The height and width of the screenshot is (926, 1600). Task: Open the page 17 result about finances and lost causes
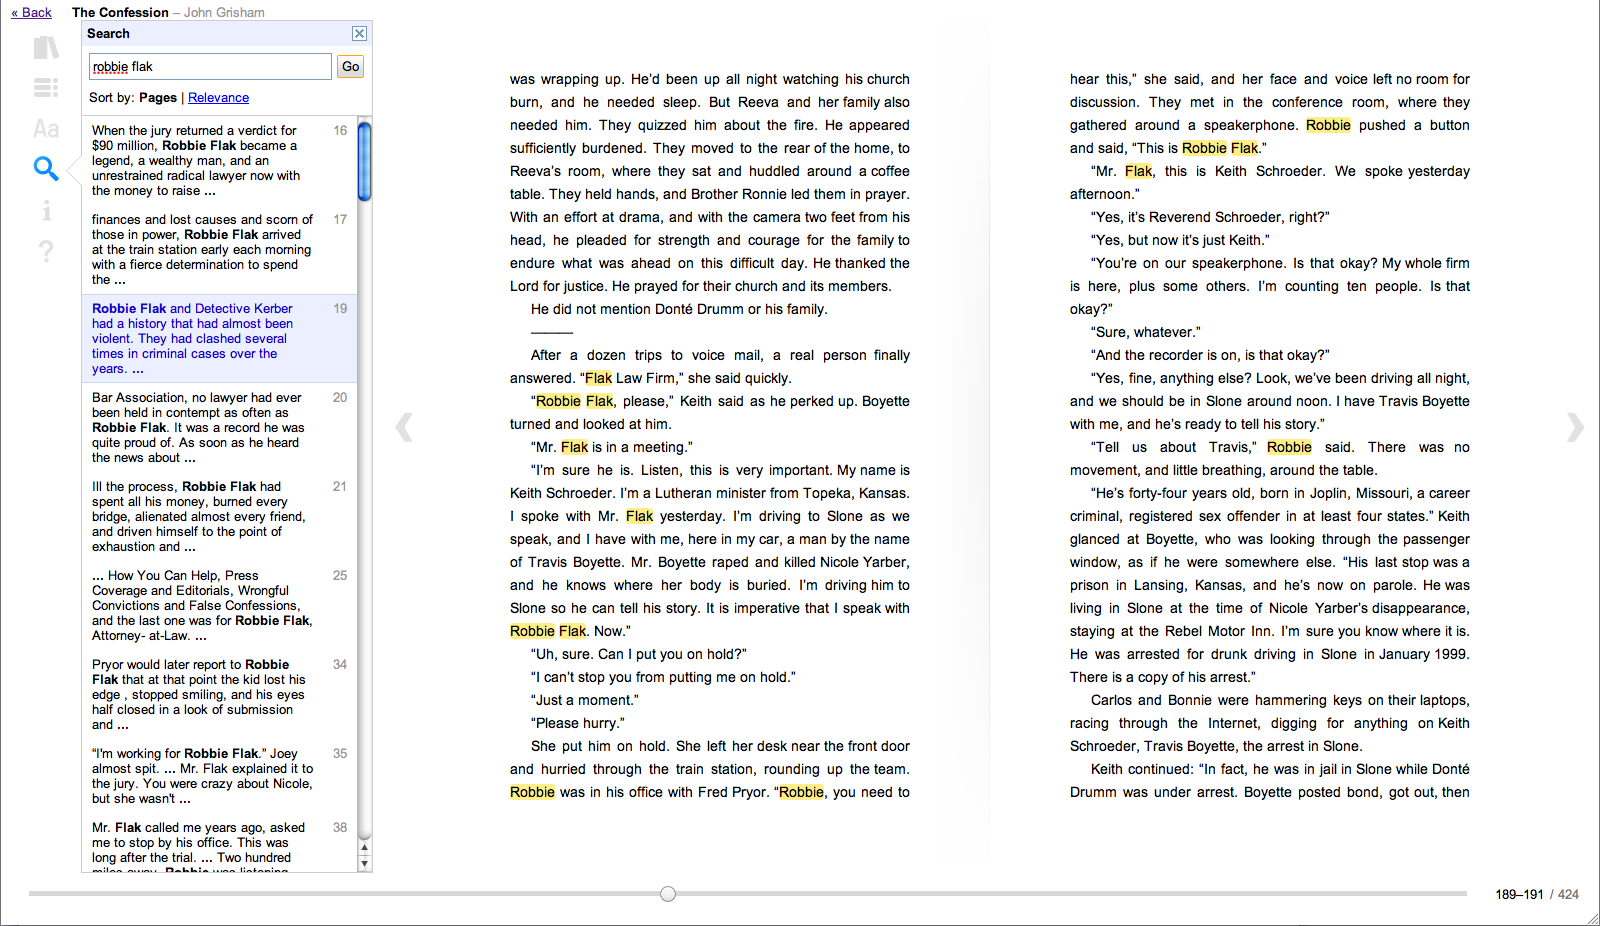point(219,250)
